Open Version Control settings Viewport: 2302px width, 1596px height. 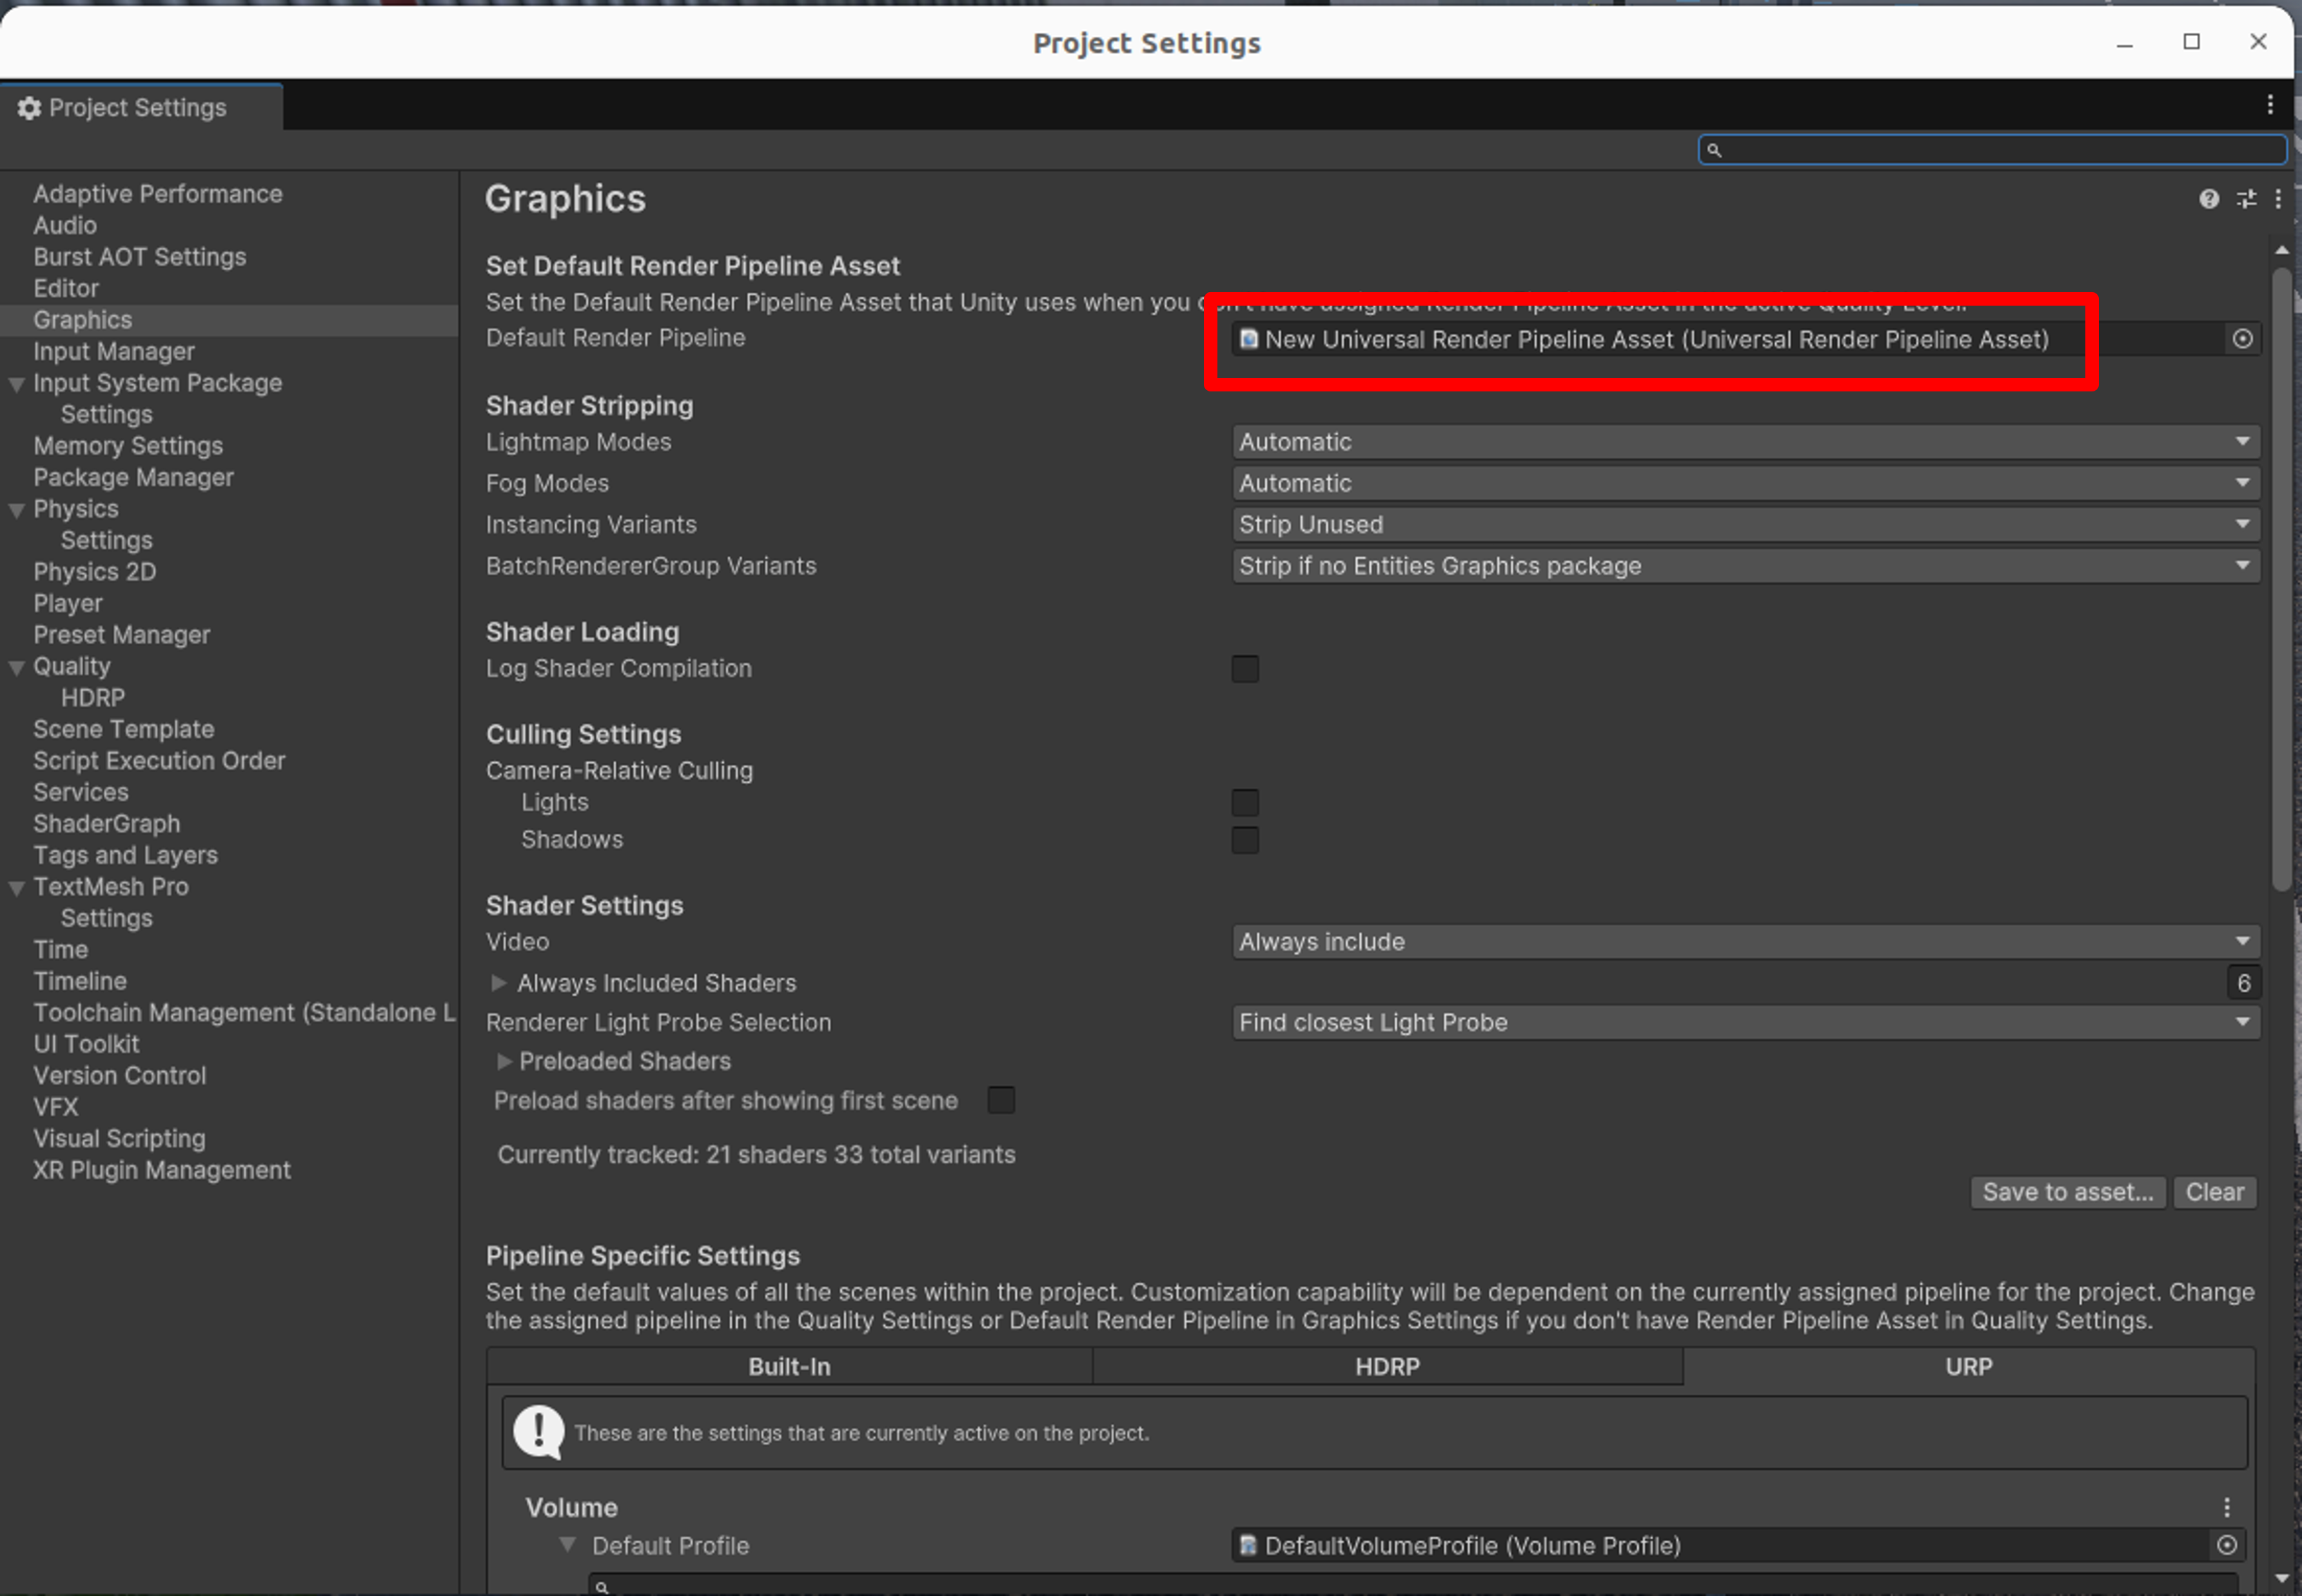click(119, 1075)
